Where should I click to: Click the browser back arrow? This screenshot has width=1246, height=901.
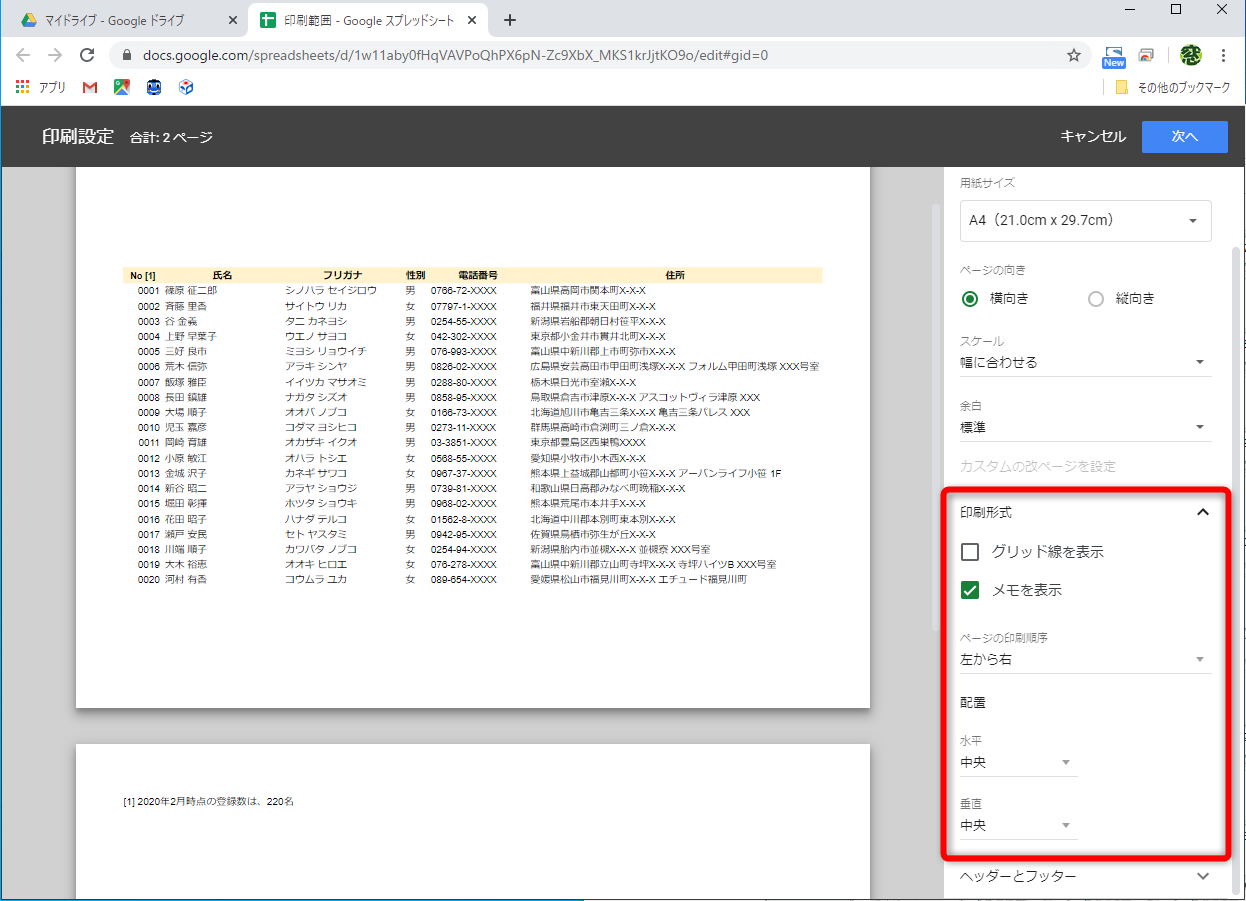(23, 55)
